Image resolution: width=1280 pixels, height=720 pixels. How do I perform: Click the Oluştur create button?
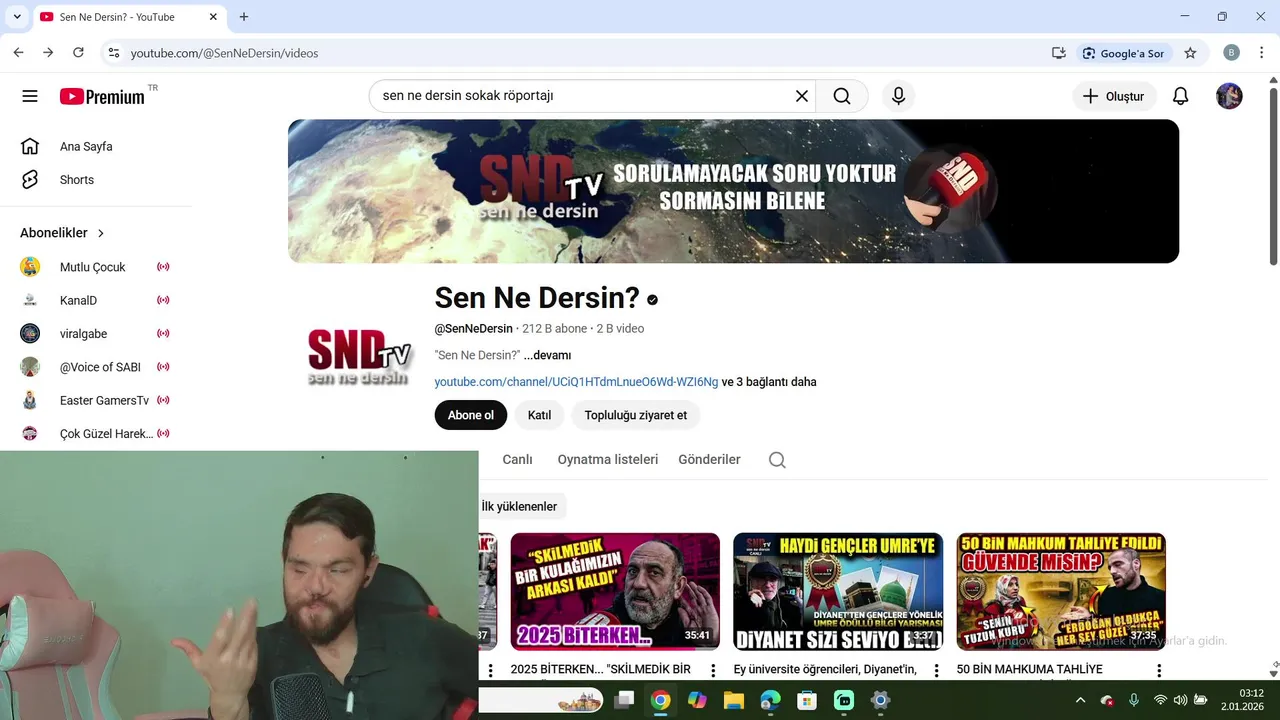1115,96
